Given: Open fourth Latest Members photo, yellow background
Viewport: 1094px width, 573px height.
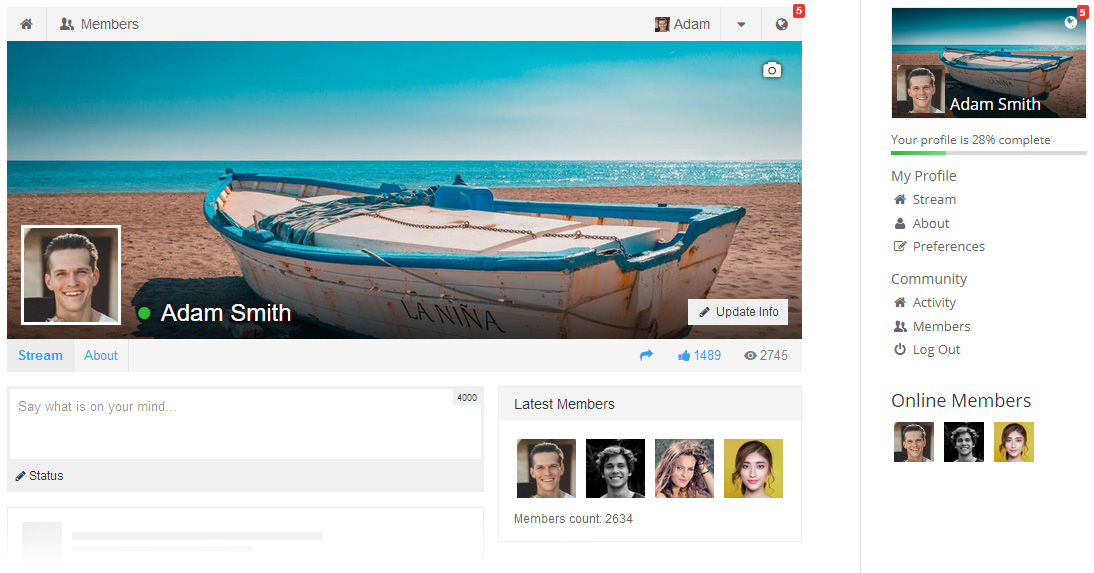Looking at the screenshot, I should (x=754, y=468).
